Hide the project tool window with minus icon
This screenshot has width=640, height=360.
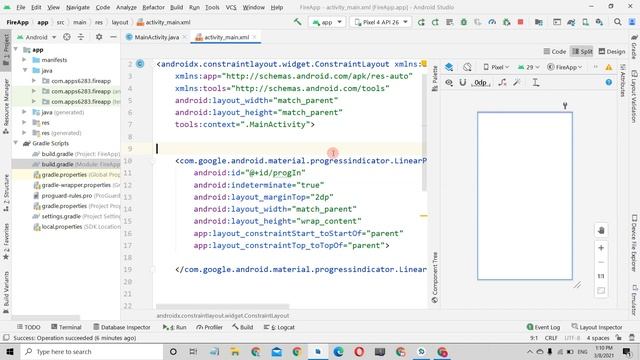tap(113, 37)
